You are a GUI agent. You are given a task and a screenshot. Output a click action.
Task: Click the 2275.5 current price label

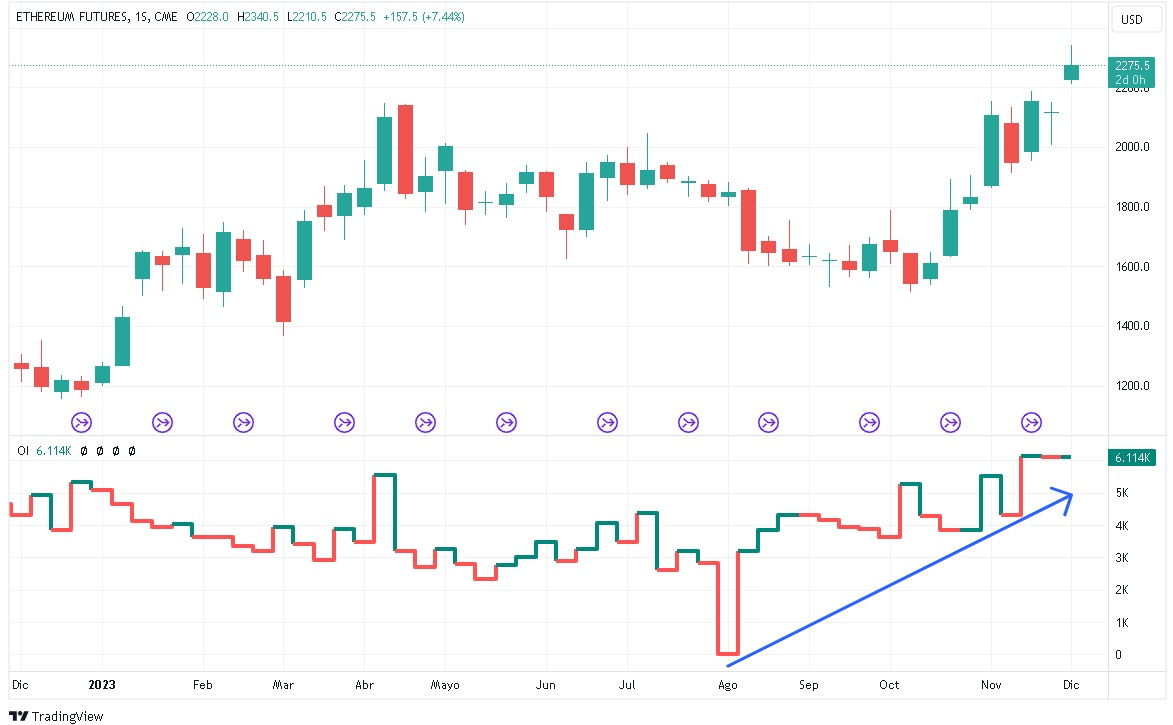[x=1131, y=65]
